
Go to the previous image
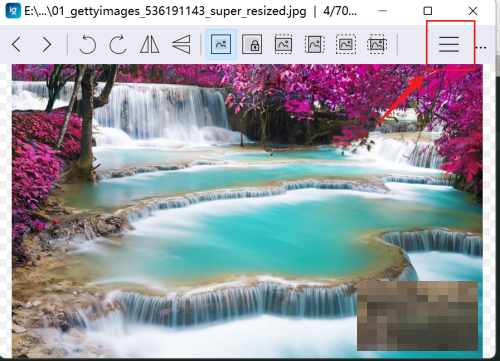[16, 44]
